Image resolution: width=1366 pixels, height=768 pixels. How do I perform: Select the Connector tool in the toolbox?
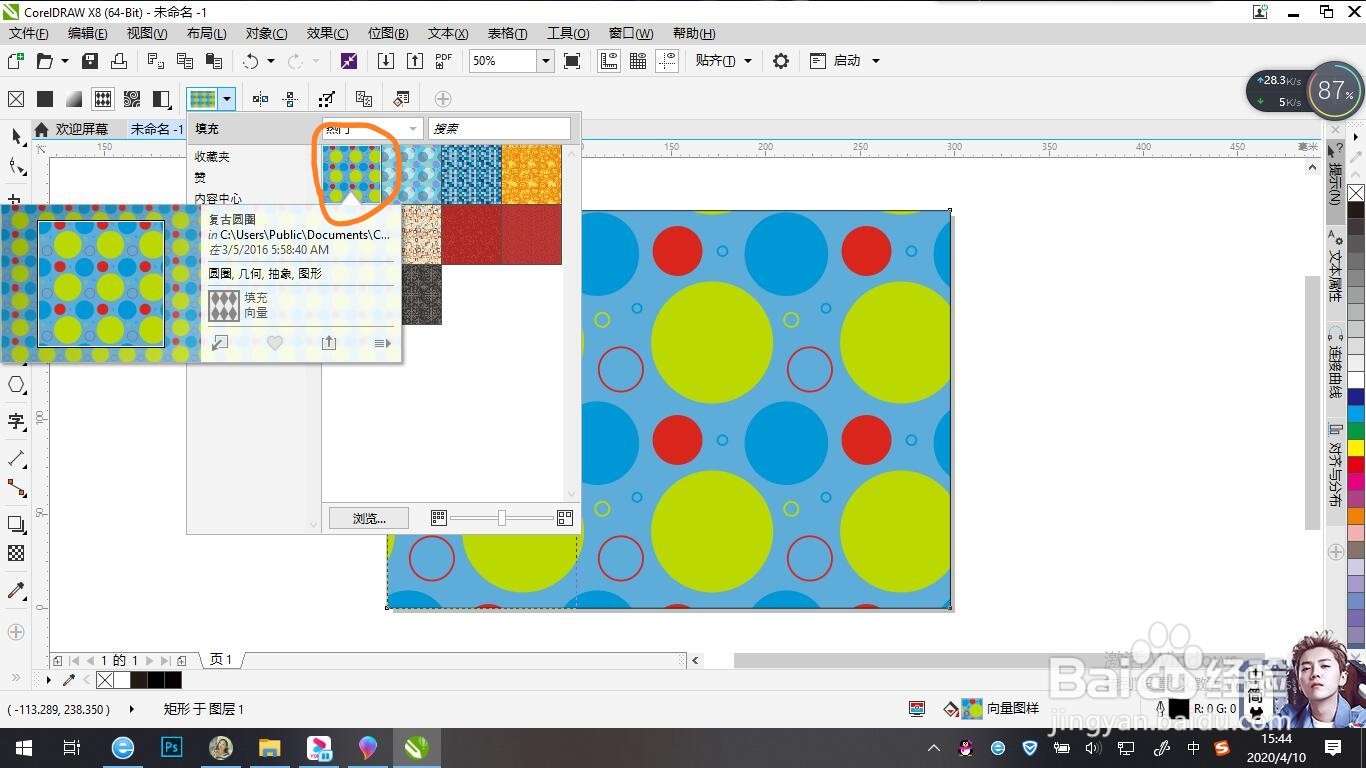[x=16, y=488]
